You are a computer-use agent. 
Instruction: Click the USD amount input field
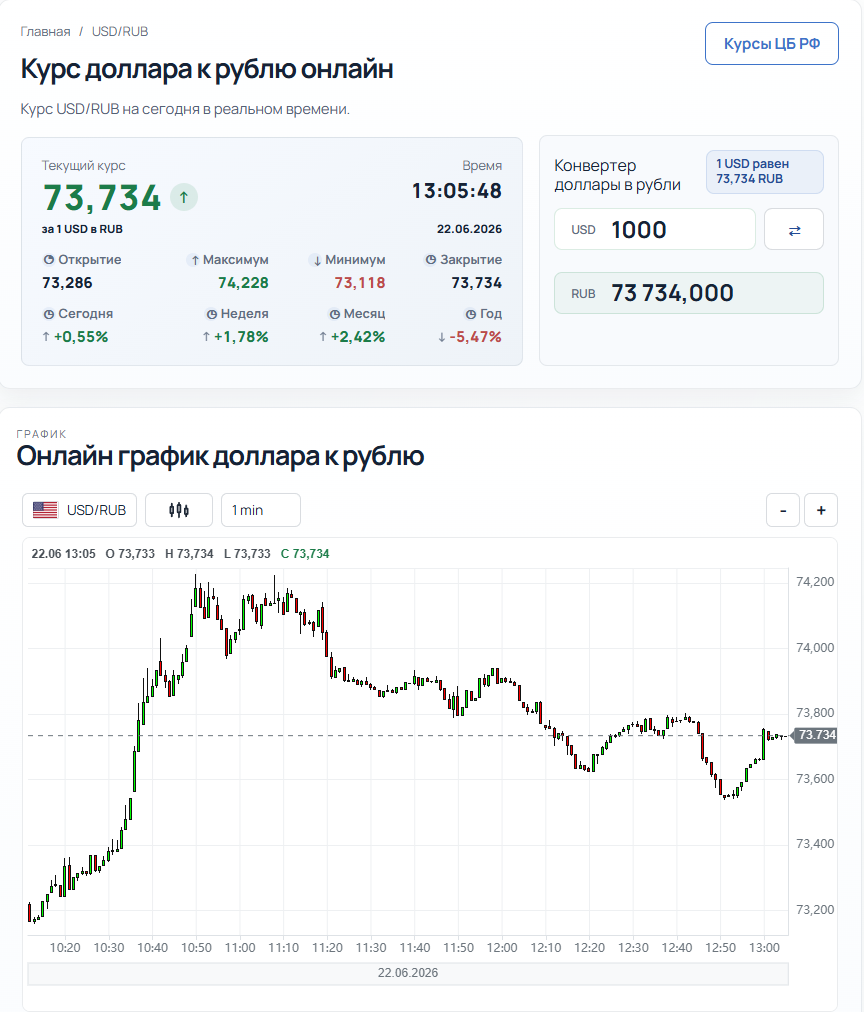[654, 229]
